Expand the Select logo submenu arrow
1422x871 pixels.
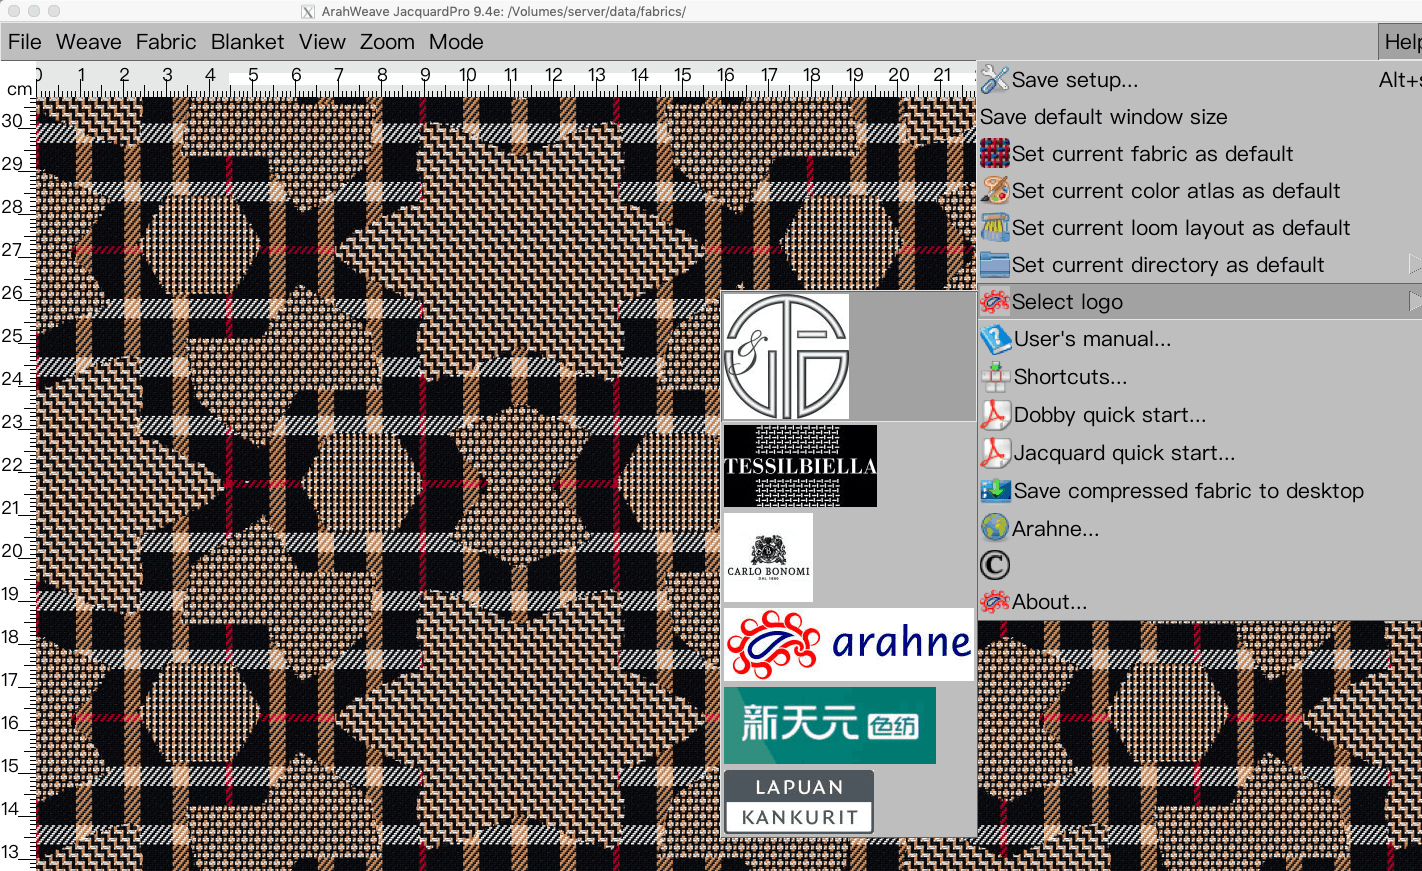click(1414, 301)
